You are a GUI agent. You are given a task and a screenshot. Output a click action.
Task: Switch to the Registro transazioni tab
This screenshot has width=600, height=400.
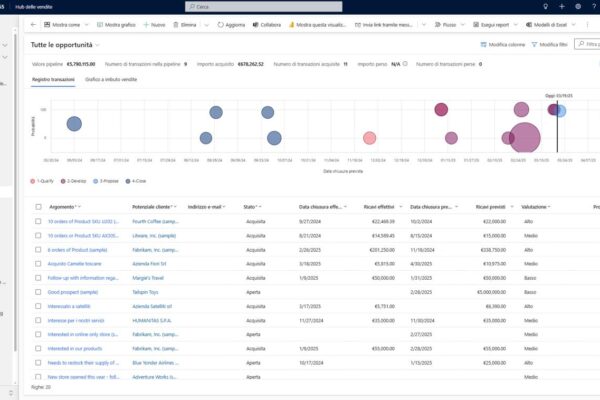(53, 79)
